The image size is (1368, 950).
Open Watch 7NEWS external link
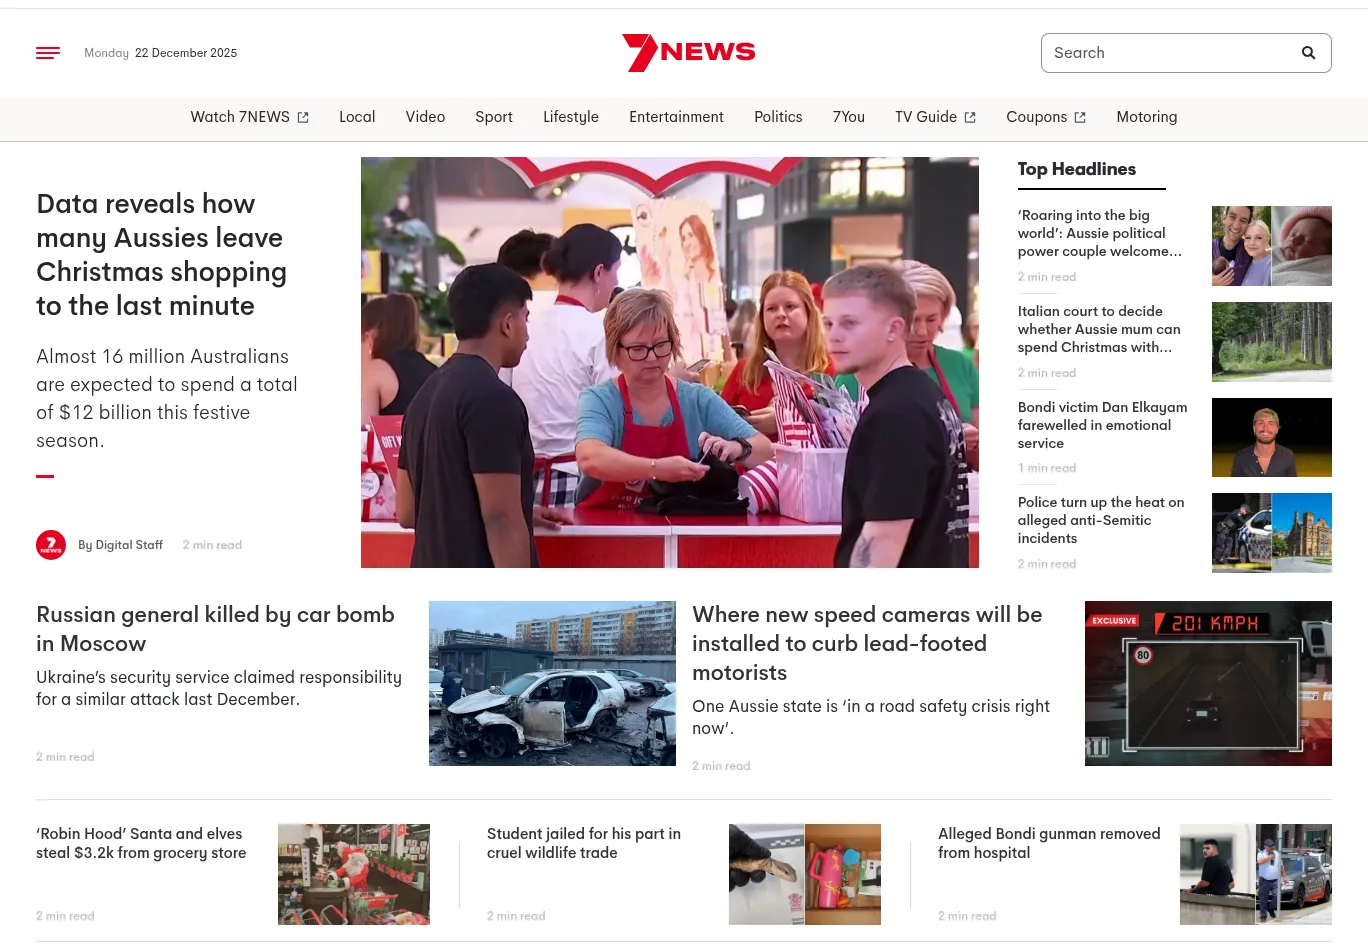pyautogui.click(x=249, y=117)
